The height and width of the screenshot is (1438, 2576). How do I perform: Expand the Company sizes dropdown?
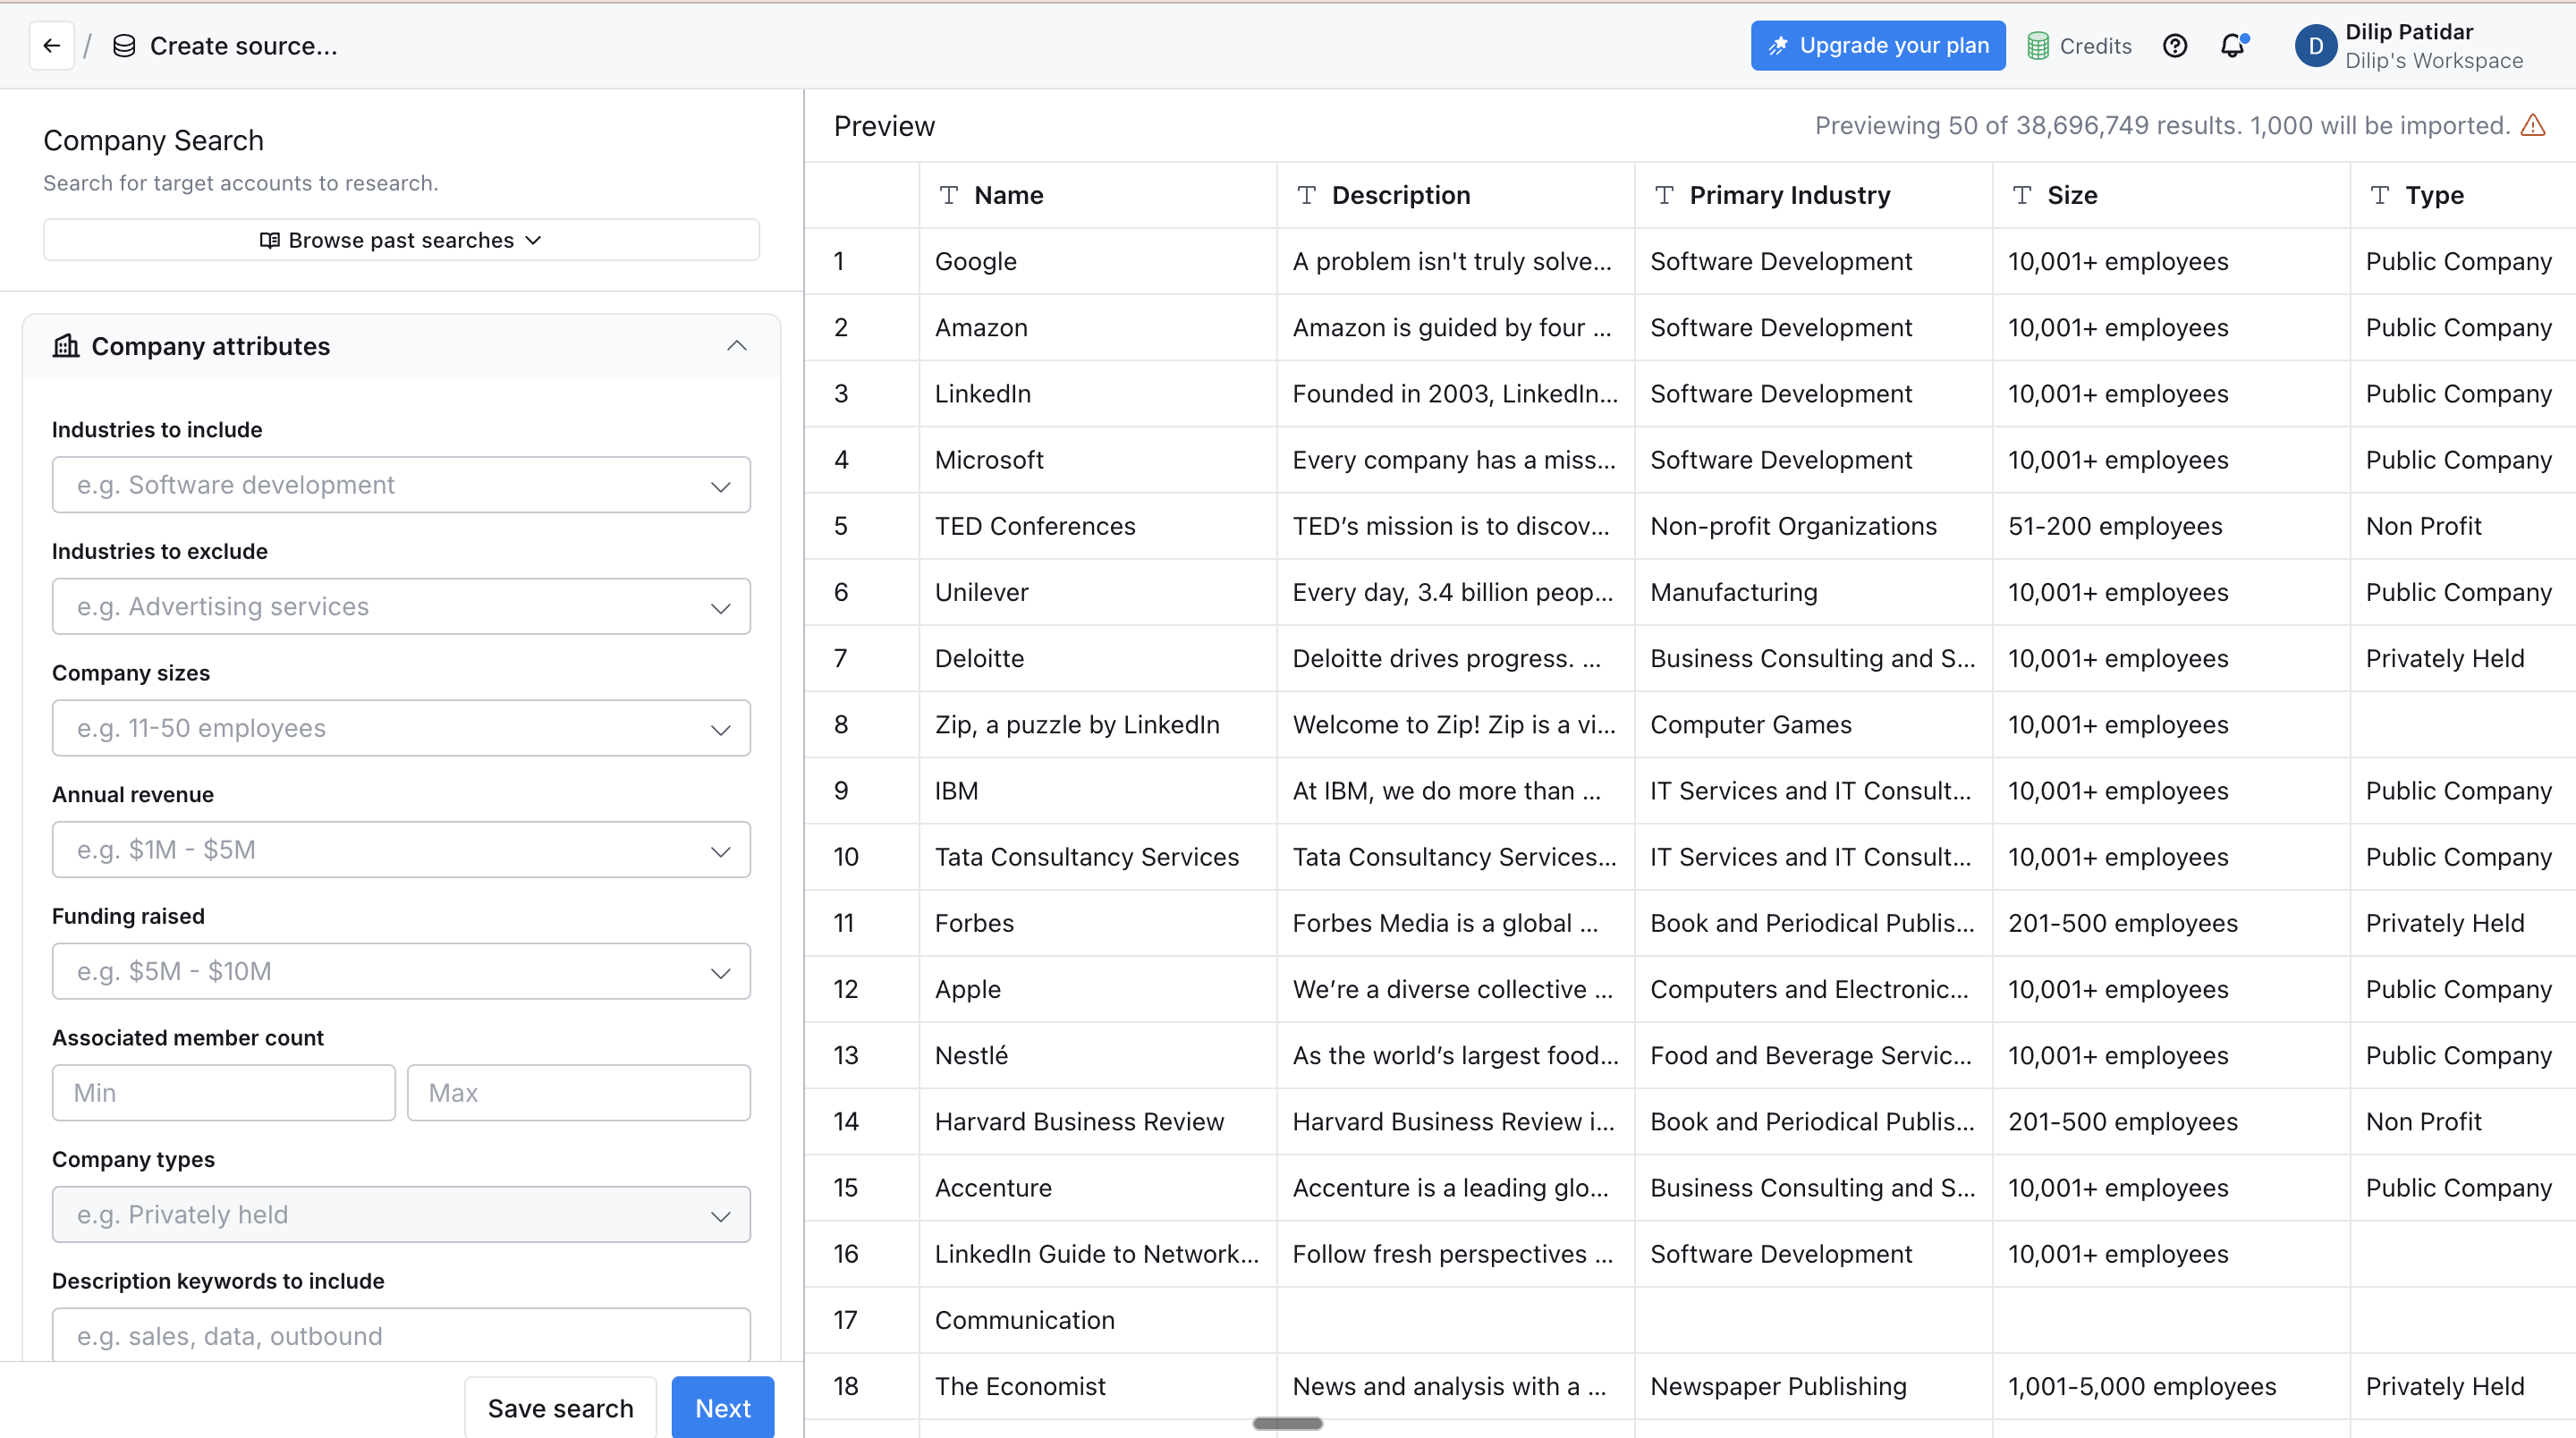point(401,728)
